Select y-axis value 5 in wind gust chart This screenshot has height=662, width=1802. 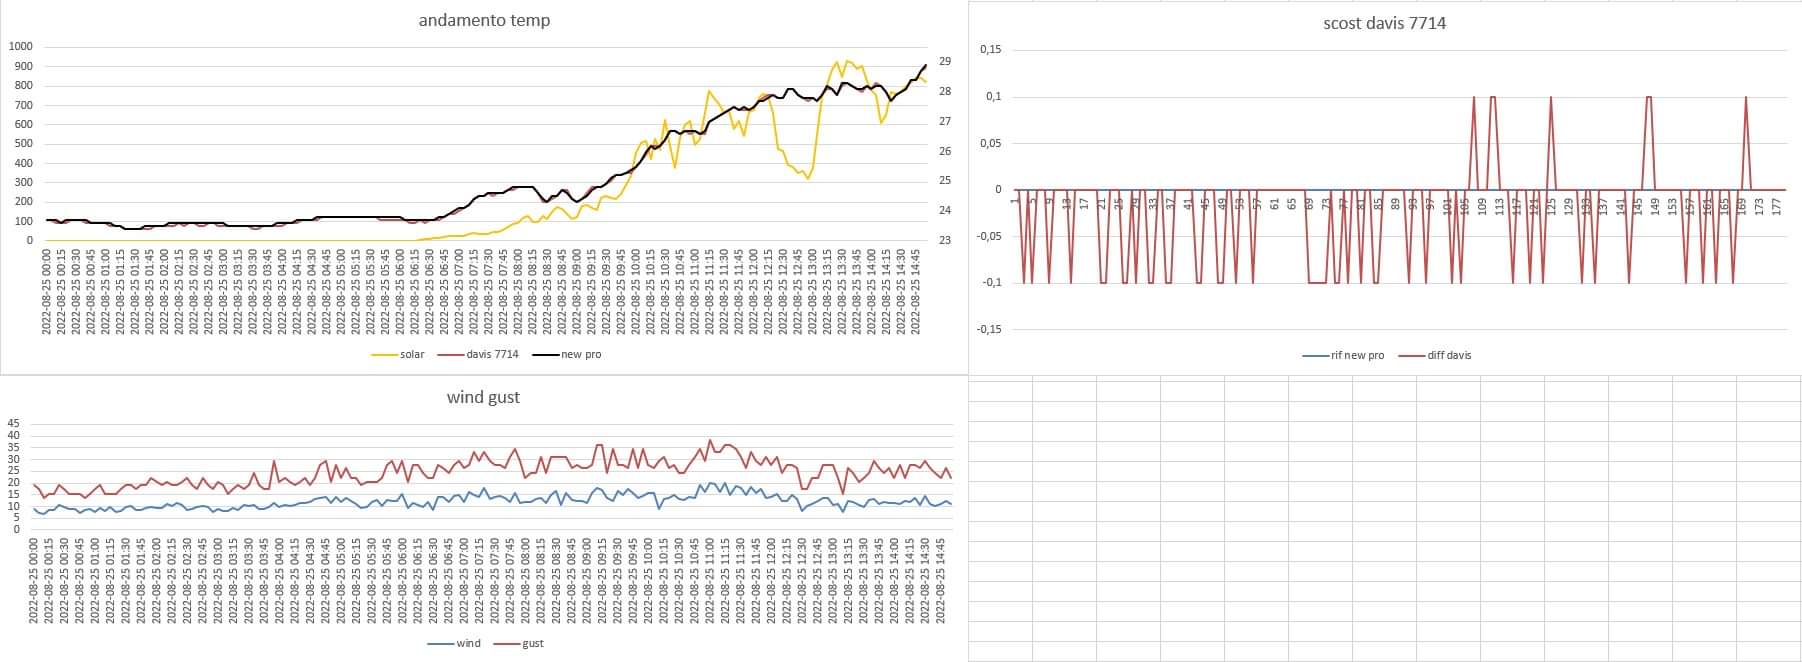coord(16,518)
